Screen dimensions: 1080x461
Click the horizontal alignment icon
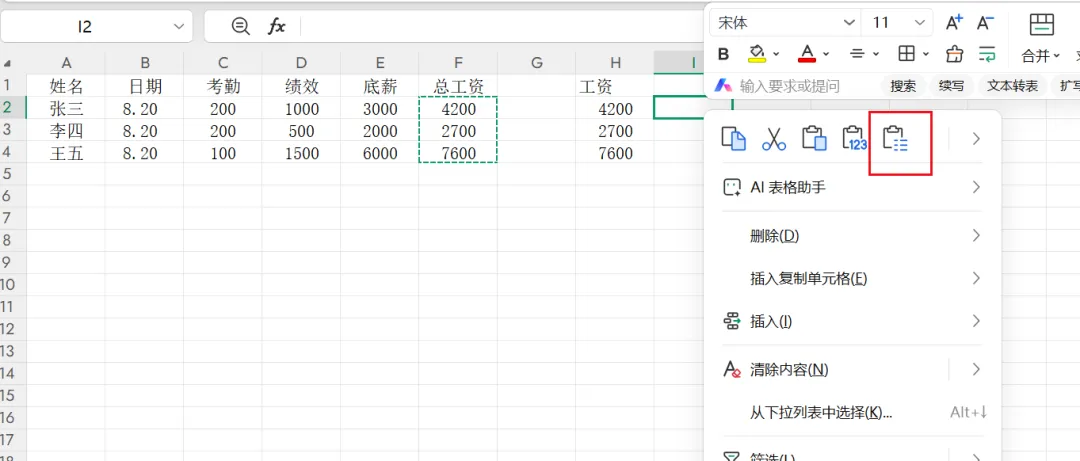(858, 53)
